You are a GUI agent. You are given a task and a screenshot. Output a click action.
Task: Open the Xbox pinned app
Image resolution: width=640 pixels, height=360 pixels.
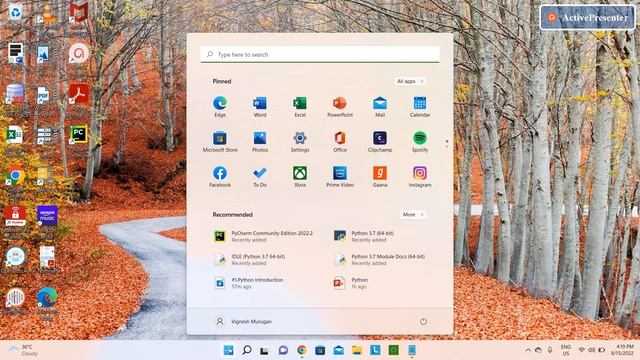click(300, 177)
